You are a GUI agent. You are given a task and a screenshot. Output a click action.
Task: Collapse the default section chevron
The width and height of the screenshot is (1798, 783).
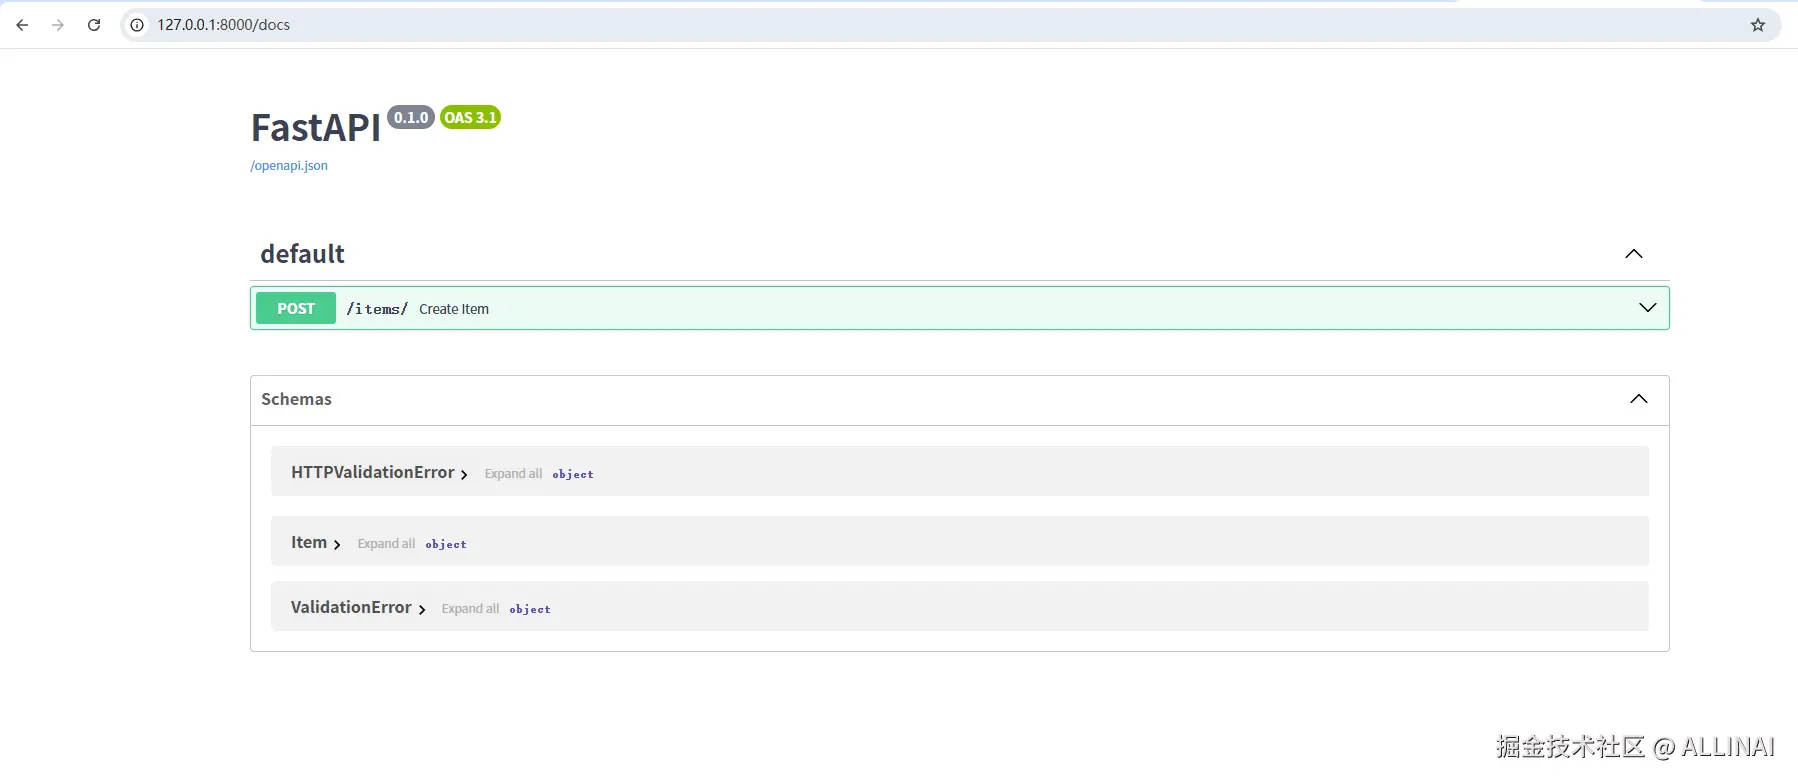[1634, 254]
